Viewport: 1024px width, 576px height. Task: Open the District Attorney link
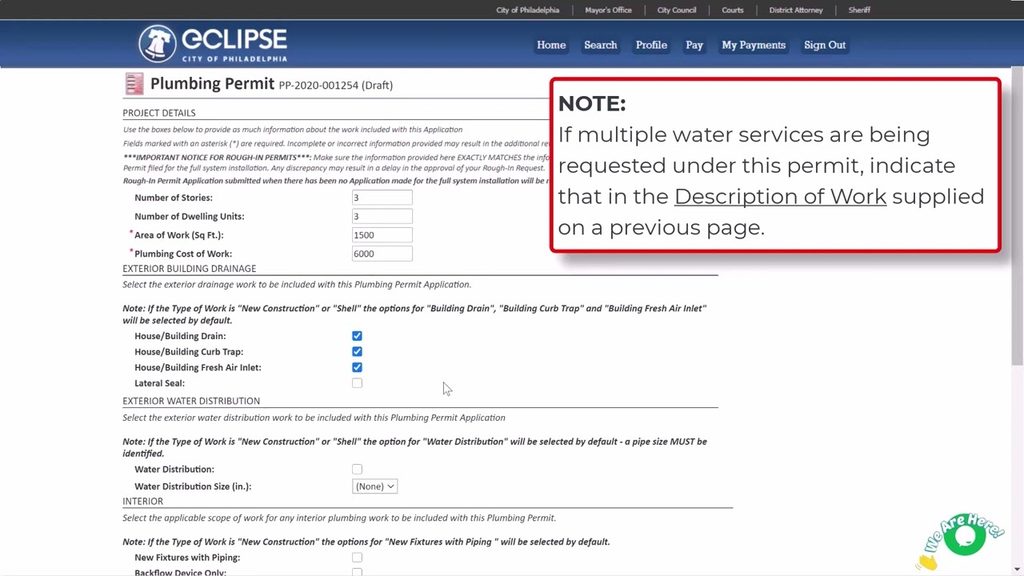[x=796, y=10]
